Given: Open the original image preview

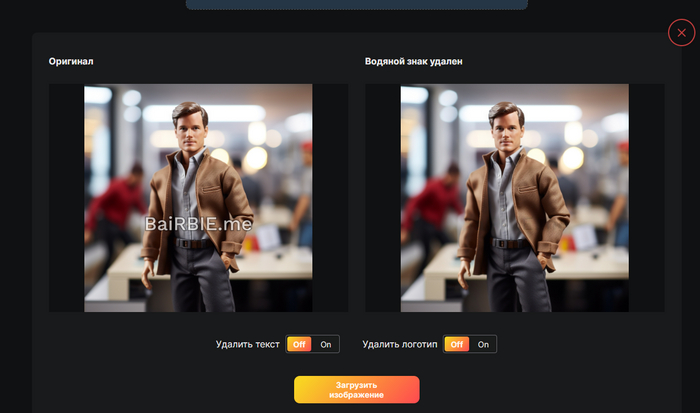Looking at the screenshot, I should pyautogui.click(x=198, y=197).
